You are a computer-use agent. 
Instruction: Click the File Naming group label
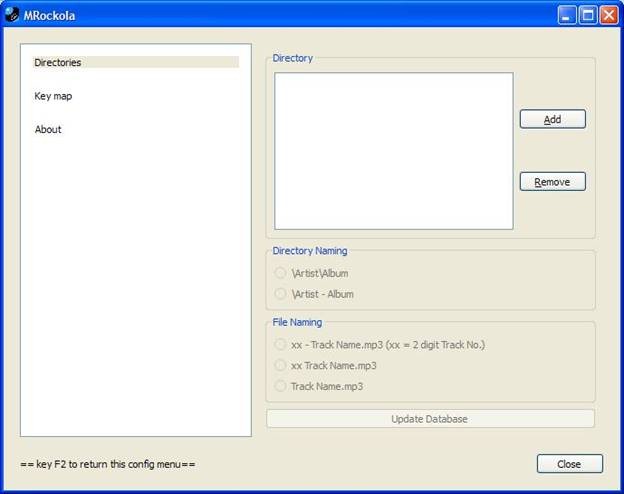pyautogui.click(x=297, y=322)
